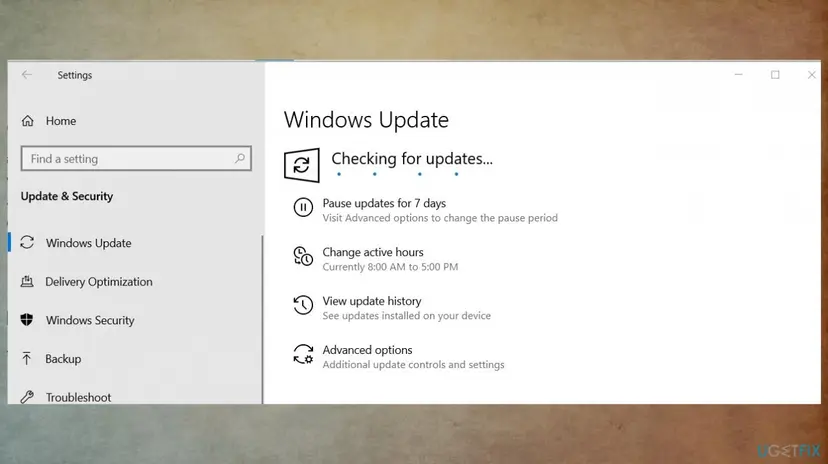Screen dimensions: 828x464
Task: Open Delivery Optimization section
Action: [99, 282]
